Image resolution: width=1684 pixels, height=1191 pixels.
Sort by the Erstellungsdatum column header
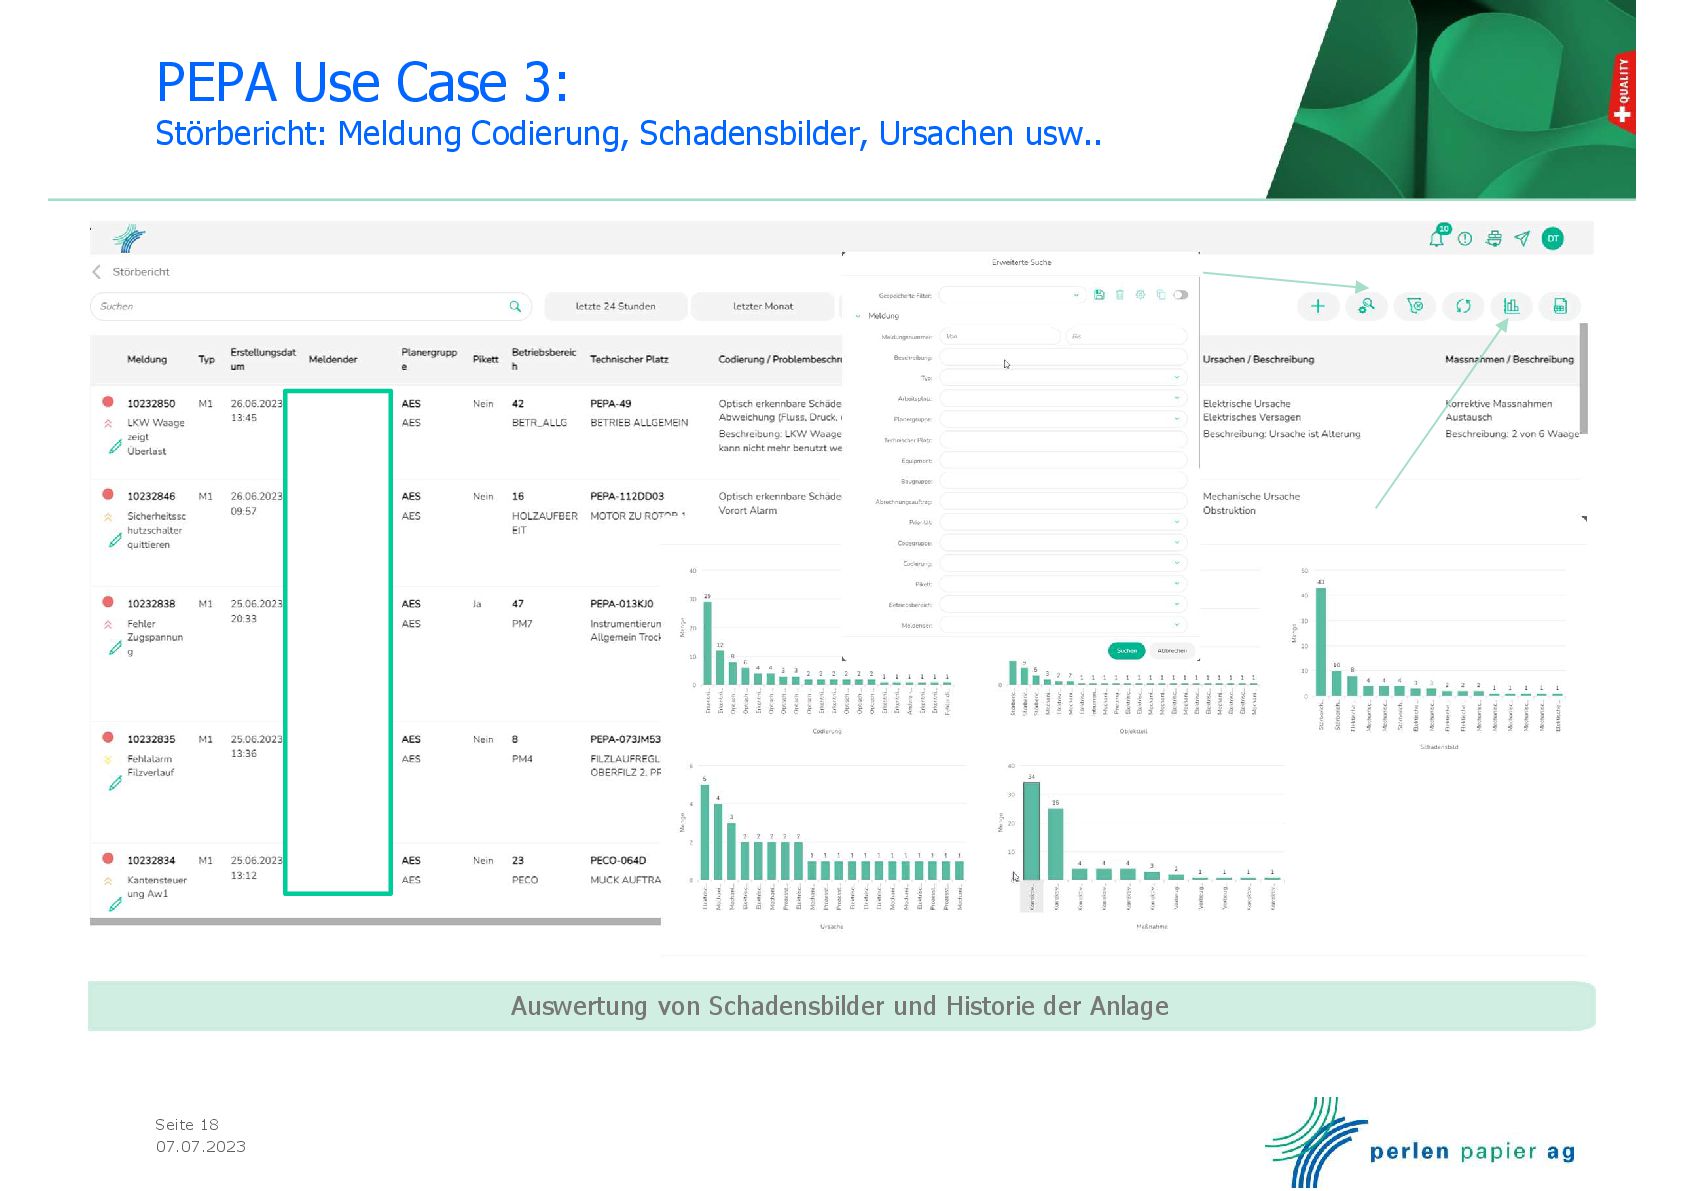[263, 359]
